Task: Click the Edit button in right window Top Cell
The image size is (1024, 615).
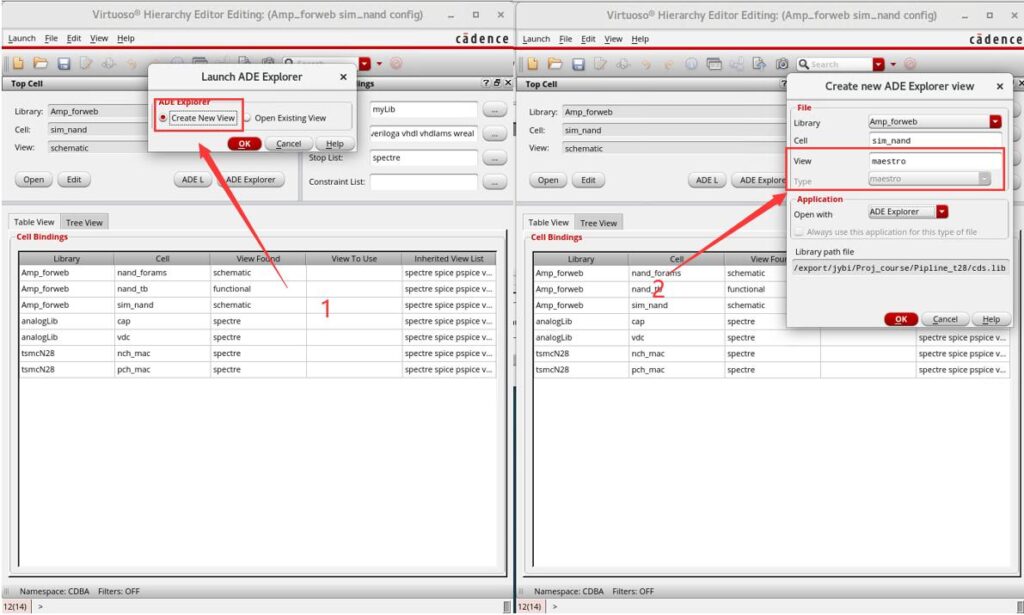Action: [x=588, y=180]
